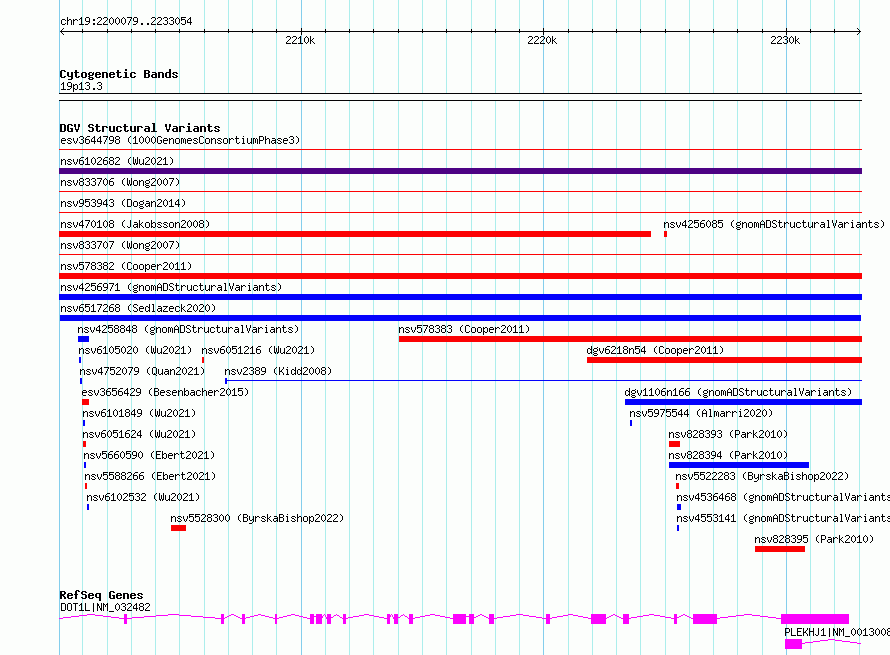
Task: Open the nsv6051624 (Wu2021) label
Action: [x=139, y=434]
